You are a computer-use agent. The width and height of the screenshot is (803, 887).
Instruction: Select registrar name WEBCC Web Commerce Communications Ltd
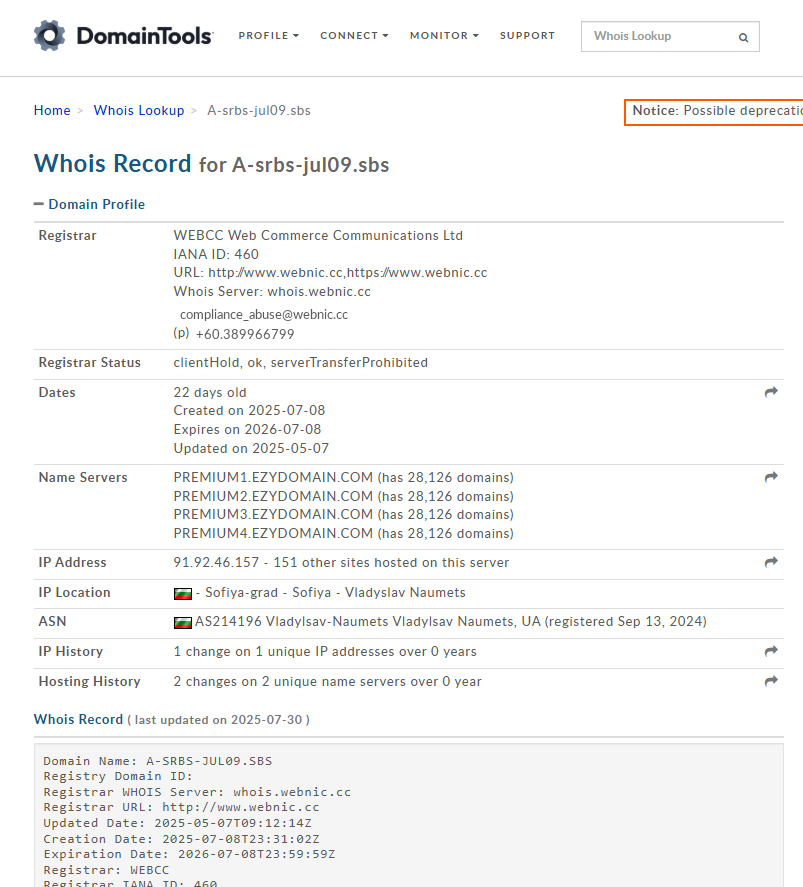pos(318,235)
